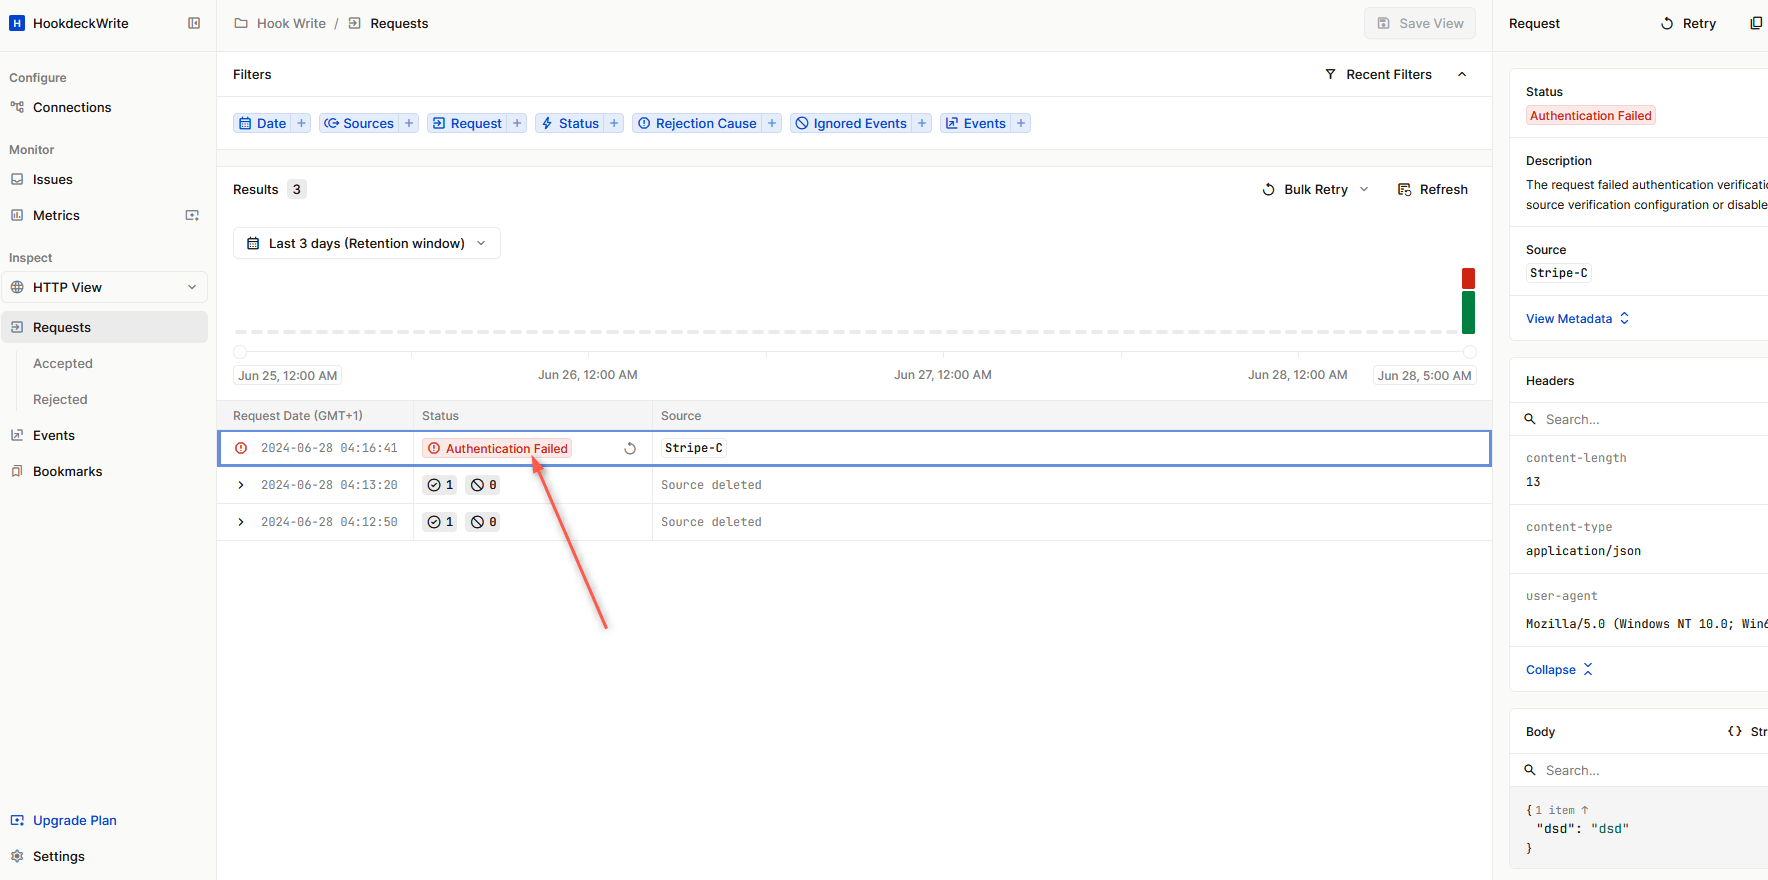Click the Upgrade Plan link
This screenshot has width=1768, height=880.
click(x=74, y=820)
